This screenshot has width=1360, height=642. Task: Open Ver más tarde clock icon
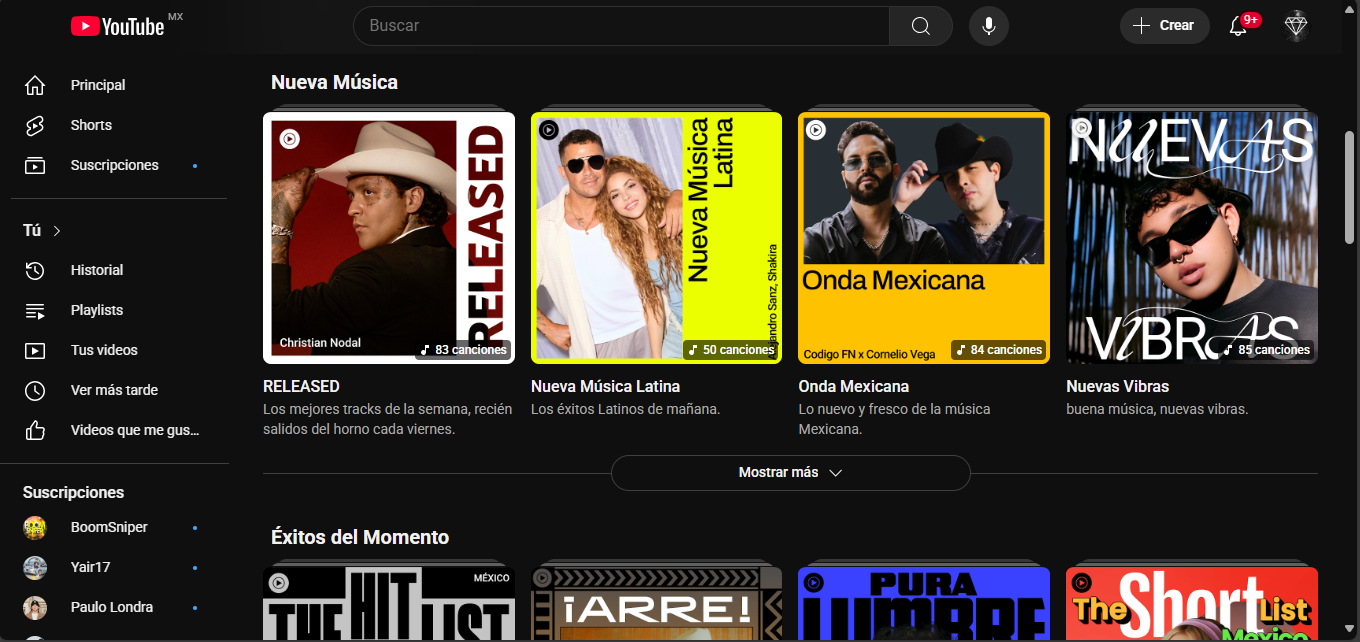coord(35,390)
